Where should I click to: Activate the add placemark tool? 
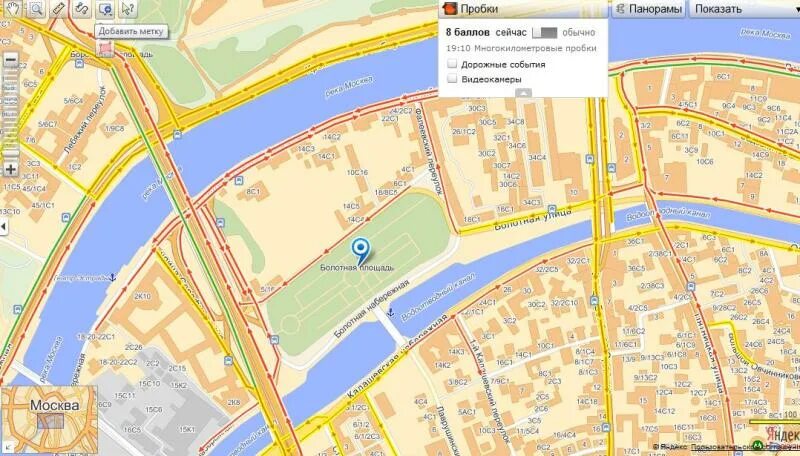pyautogui.click(x=105, y=8)
